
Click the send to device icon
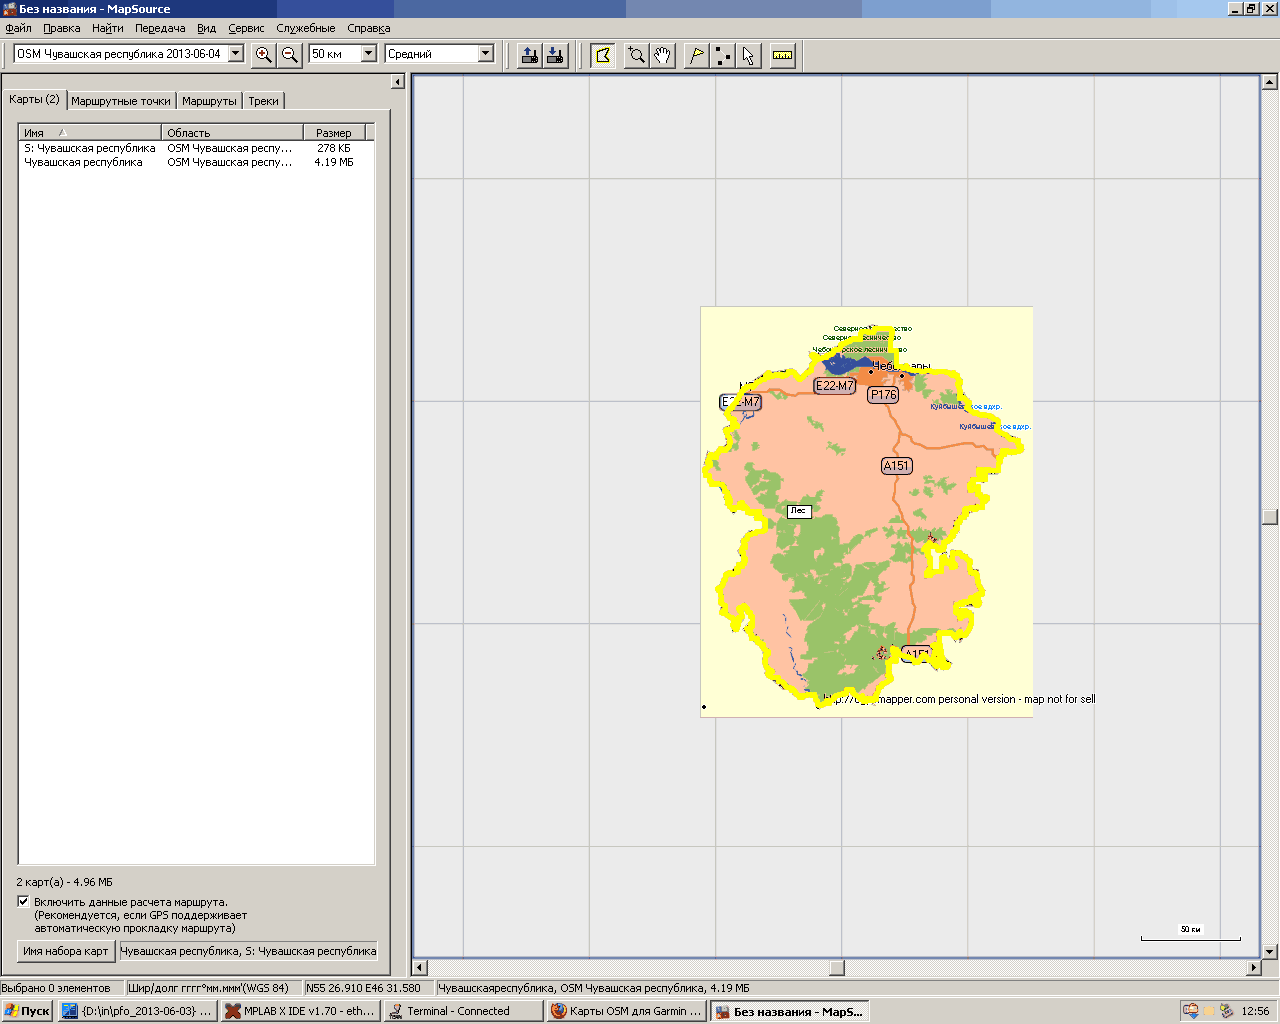(530, 55)
